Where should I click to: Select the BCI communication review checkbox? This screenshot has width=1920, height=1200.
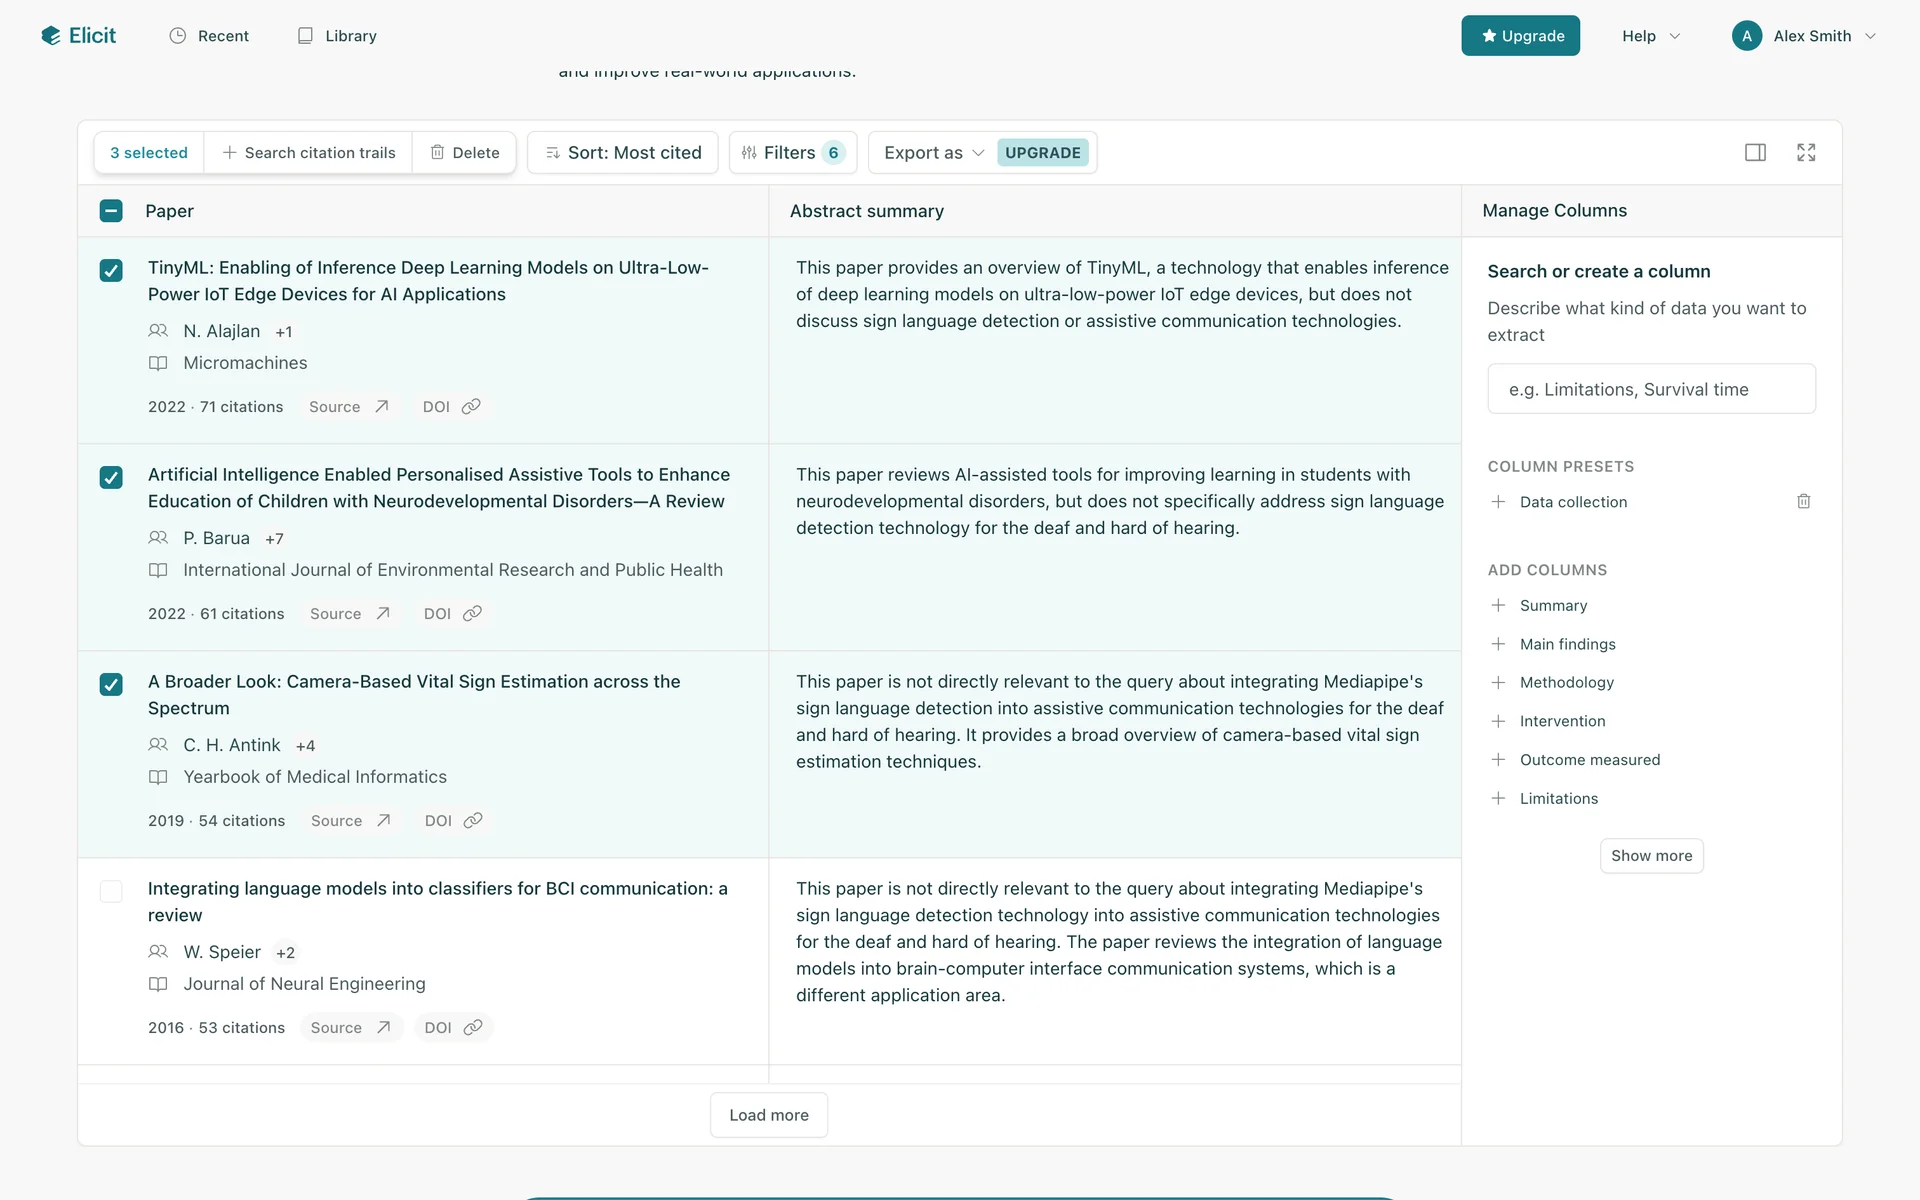(111, 891)
